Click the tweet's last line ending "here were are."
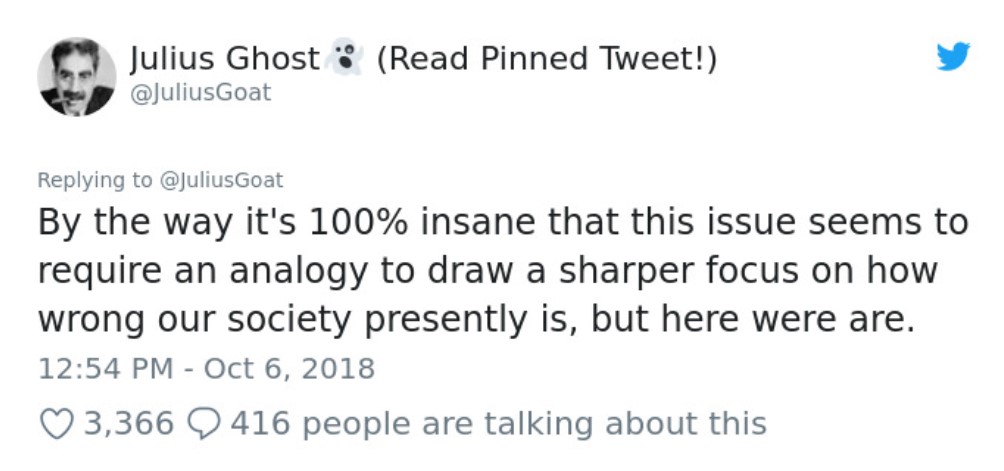The width and height of the screenshot is (1004, 471). pos(476,319)
